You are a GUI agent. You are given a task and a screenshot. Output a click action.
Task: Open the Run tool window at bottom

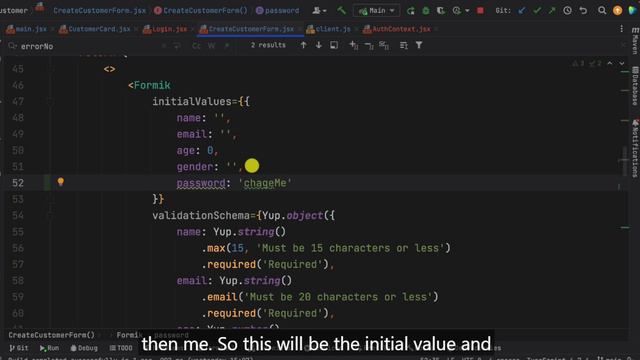tap(49, 348)
